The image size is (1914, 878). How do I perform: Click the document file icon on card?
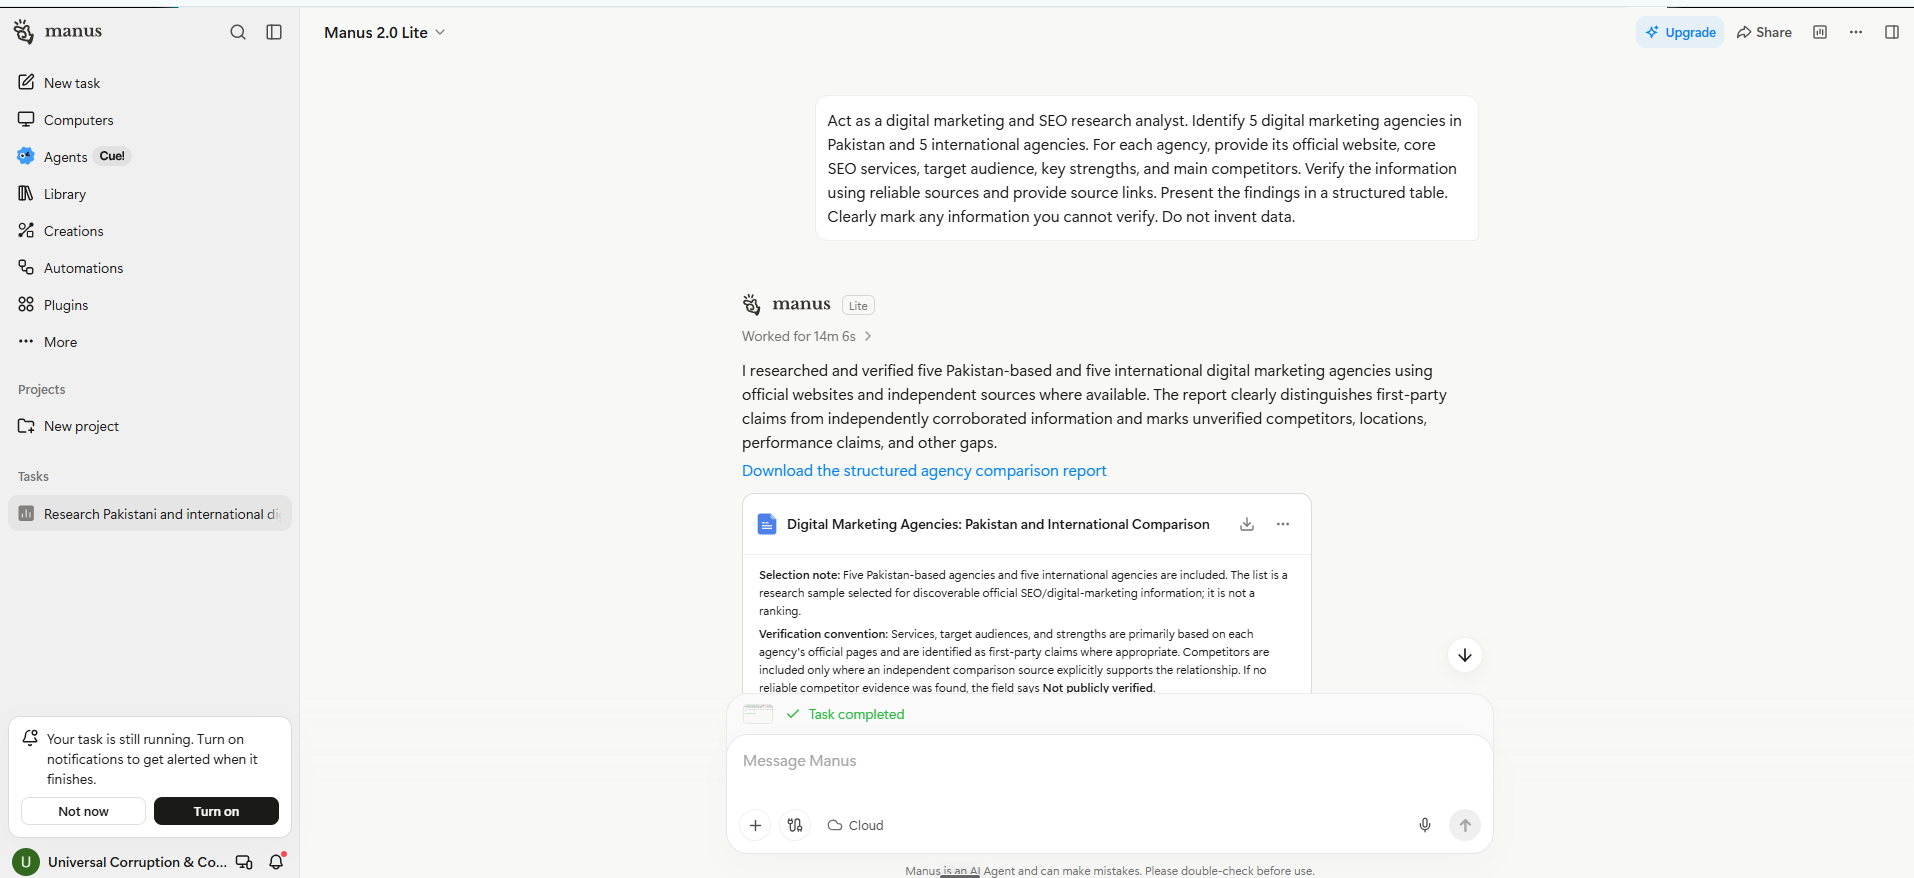(767, 524)
